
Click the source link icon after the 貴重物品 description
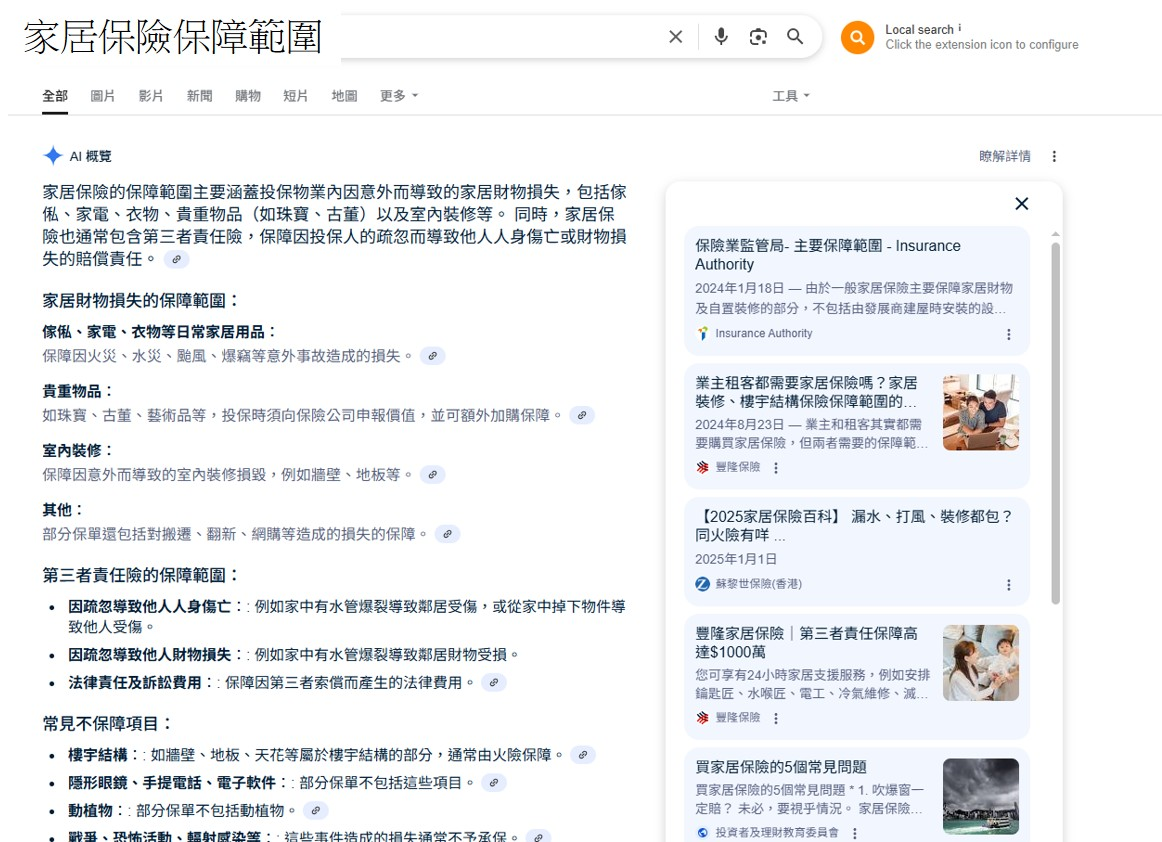582,415
